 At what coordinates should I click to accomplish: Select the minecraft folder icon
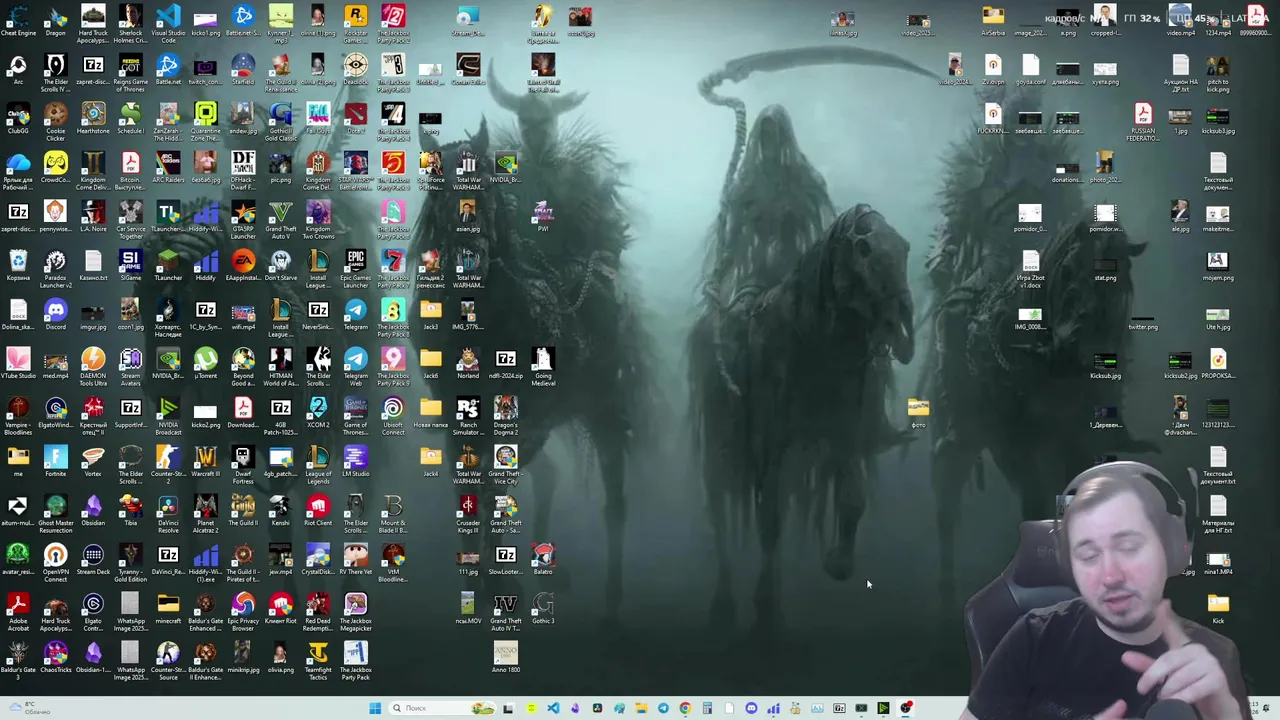pyautogui.click(x=168, y=609)
